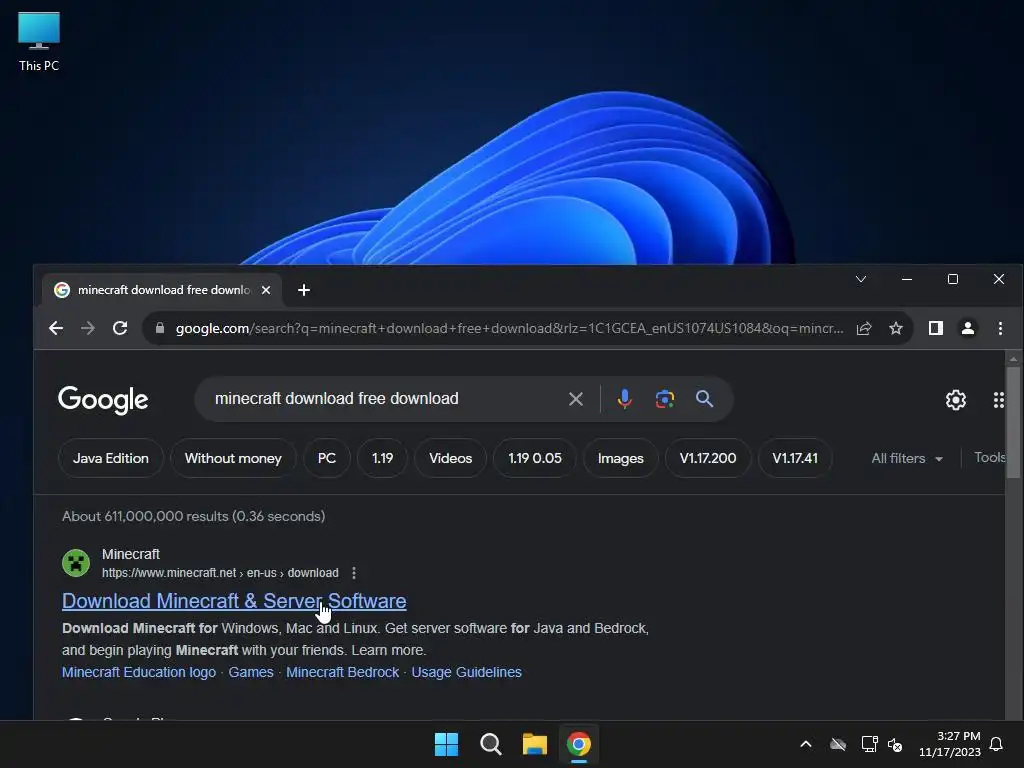Click the Minecraft creeper favicon
The image size is (1024, 768).
coord(76,563)
